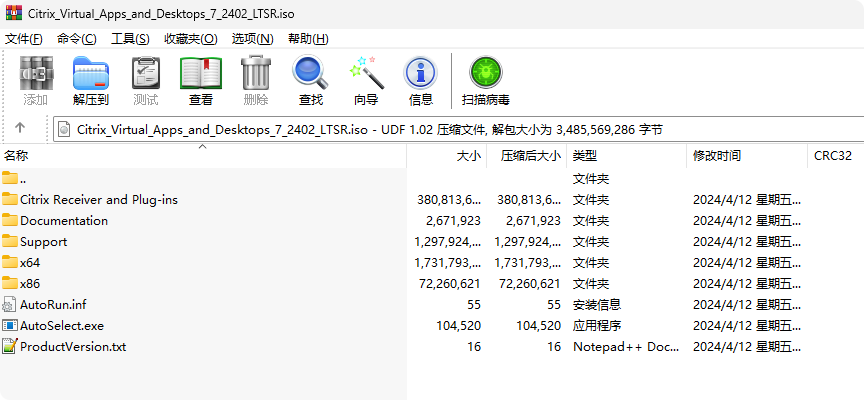Image resolution: width=864 pixels, height=400 pixels.
Task: Click the WinRAR icon in title bar
Action: click(x=14, y=13)
